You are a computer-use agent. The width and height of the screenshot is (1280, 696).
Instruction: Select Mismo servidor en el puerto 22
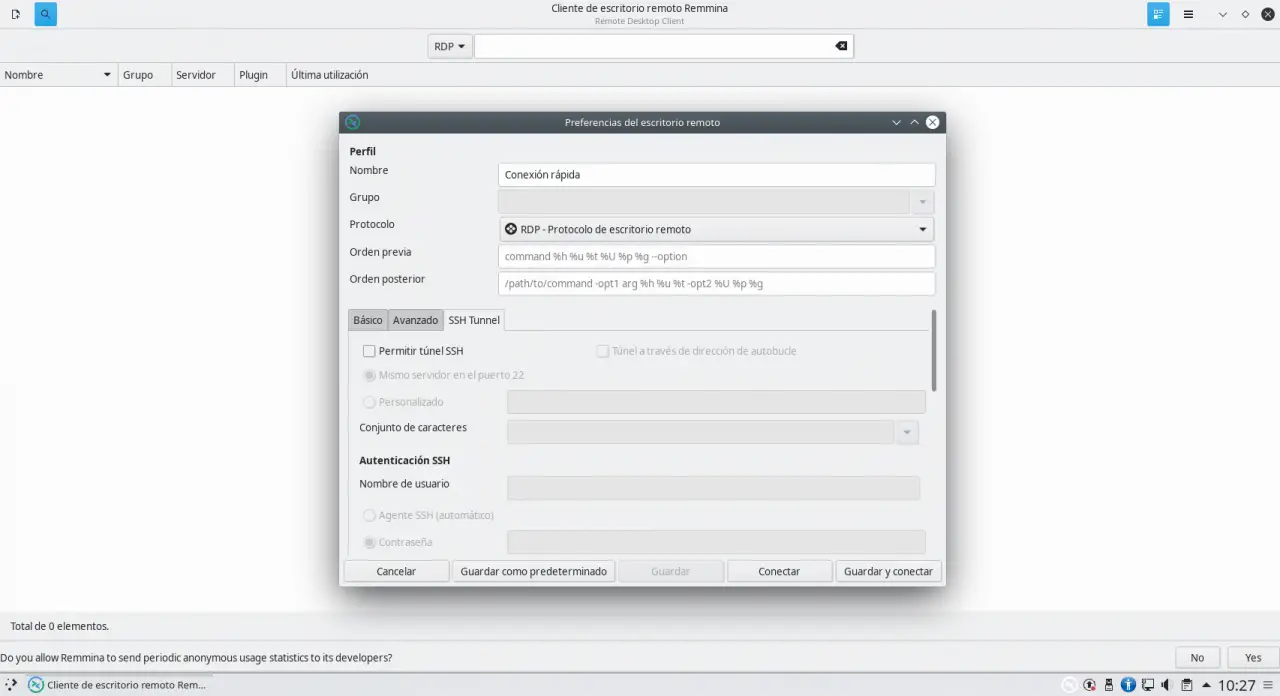pyautogui.click(x=369, y=375)
